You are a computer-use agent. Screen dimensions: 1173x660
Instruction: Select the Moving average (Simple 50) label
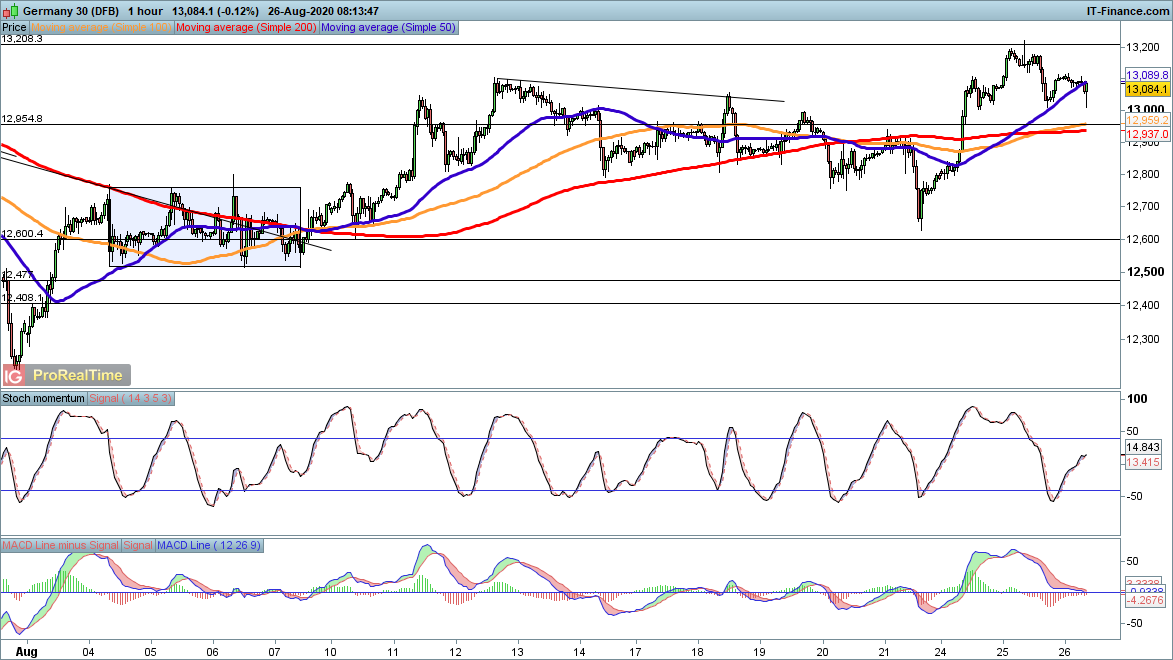387,28
